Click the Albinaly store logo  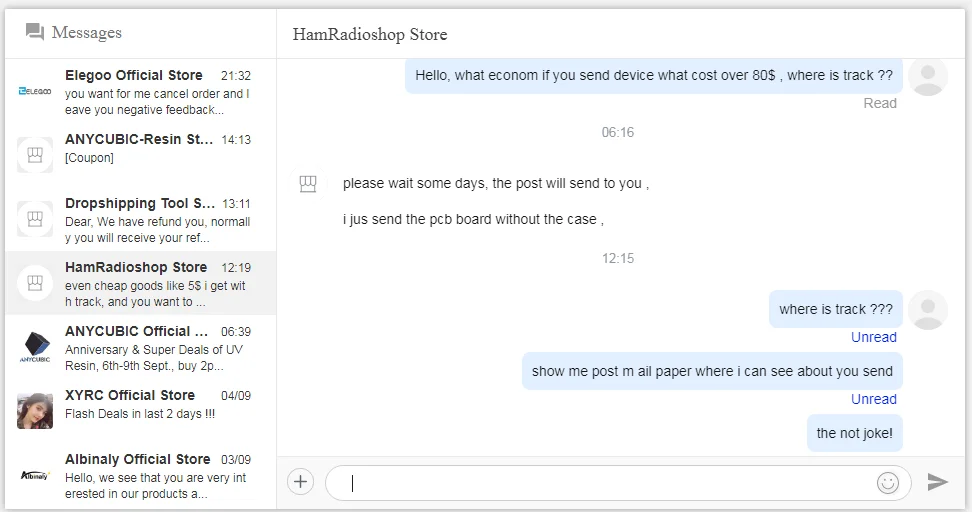click(35, 475)
